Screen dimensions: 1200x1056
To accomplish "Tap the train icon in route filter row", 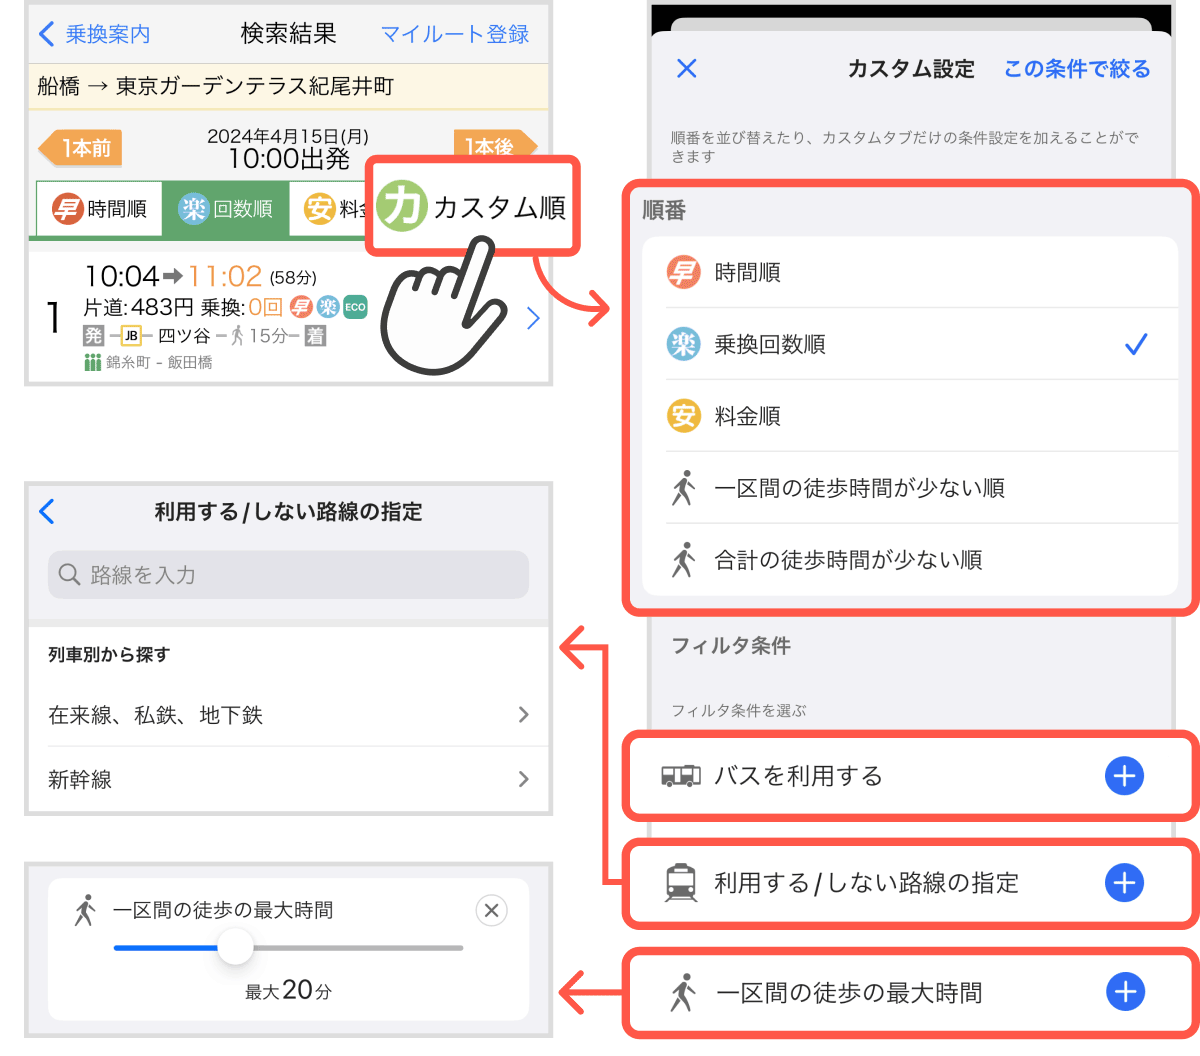I will click(681, 883).
